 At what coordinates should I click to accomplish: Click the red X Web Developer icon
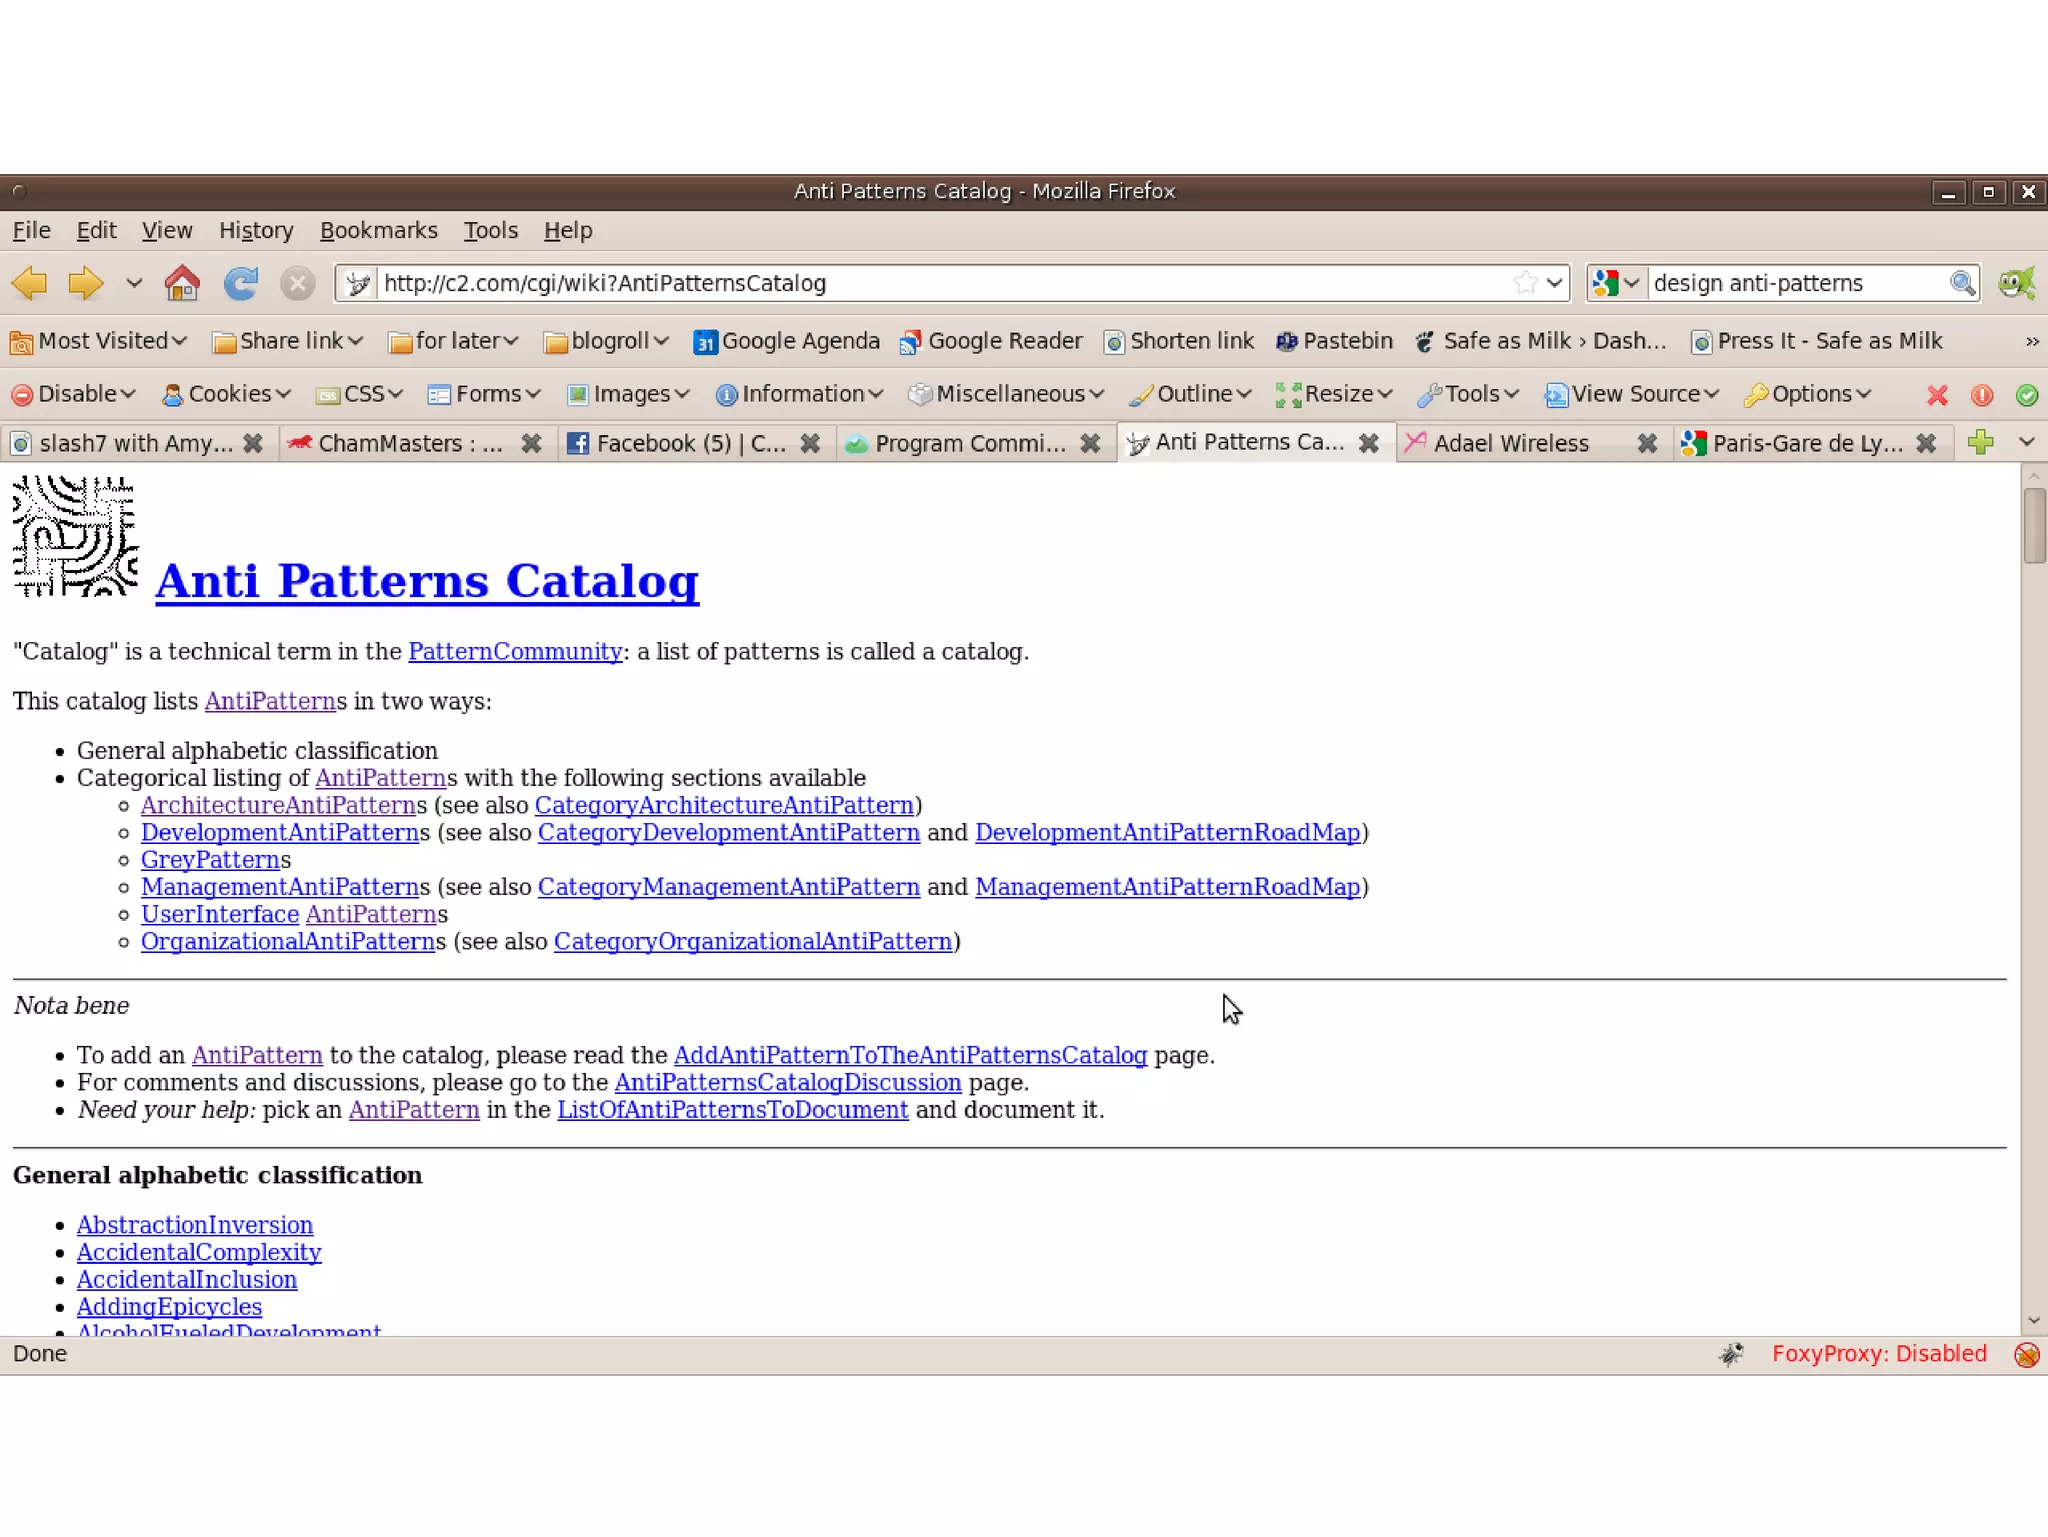(x=1937, y=395)
